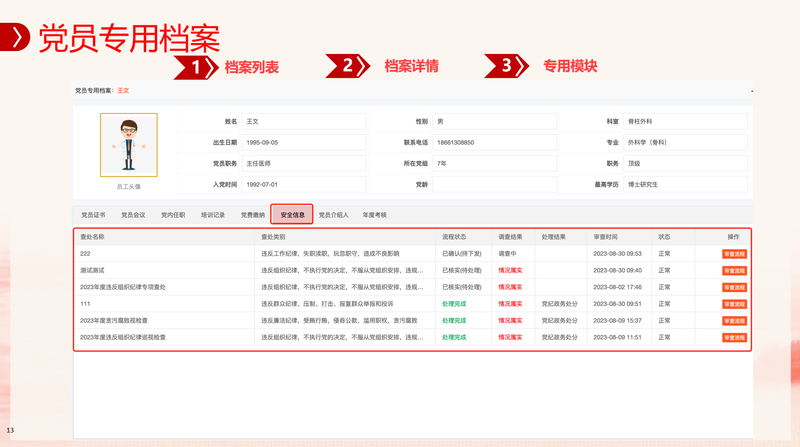Open the 党员介绍人 tab

point(334,215)
